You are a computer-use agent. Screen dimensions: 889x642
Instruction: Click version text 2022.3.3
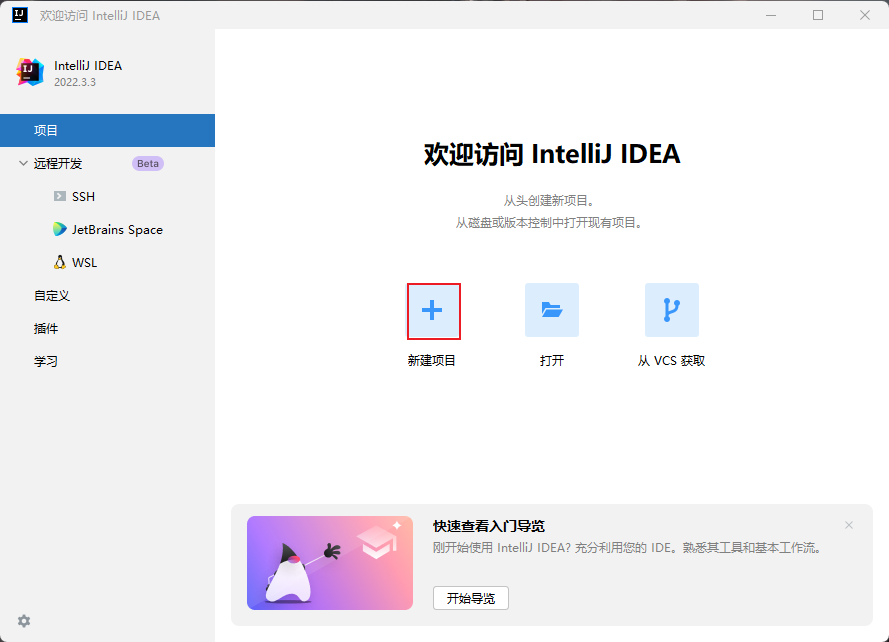(x=75, y=82)
